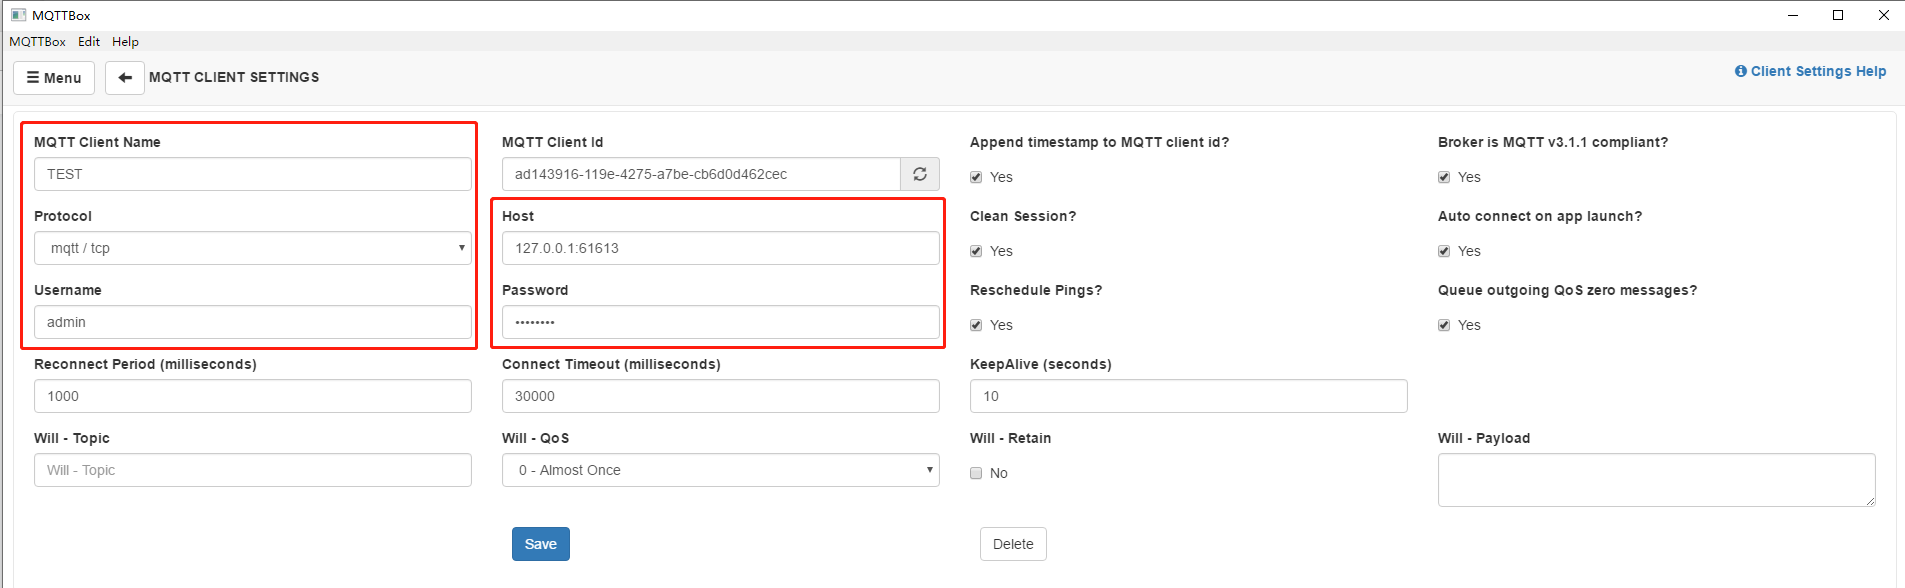
Task: Click the MQTT Client Id field
Action: [x=701, y=174]
